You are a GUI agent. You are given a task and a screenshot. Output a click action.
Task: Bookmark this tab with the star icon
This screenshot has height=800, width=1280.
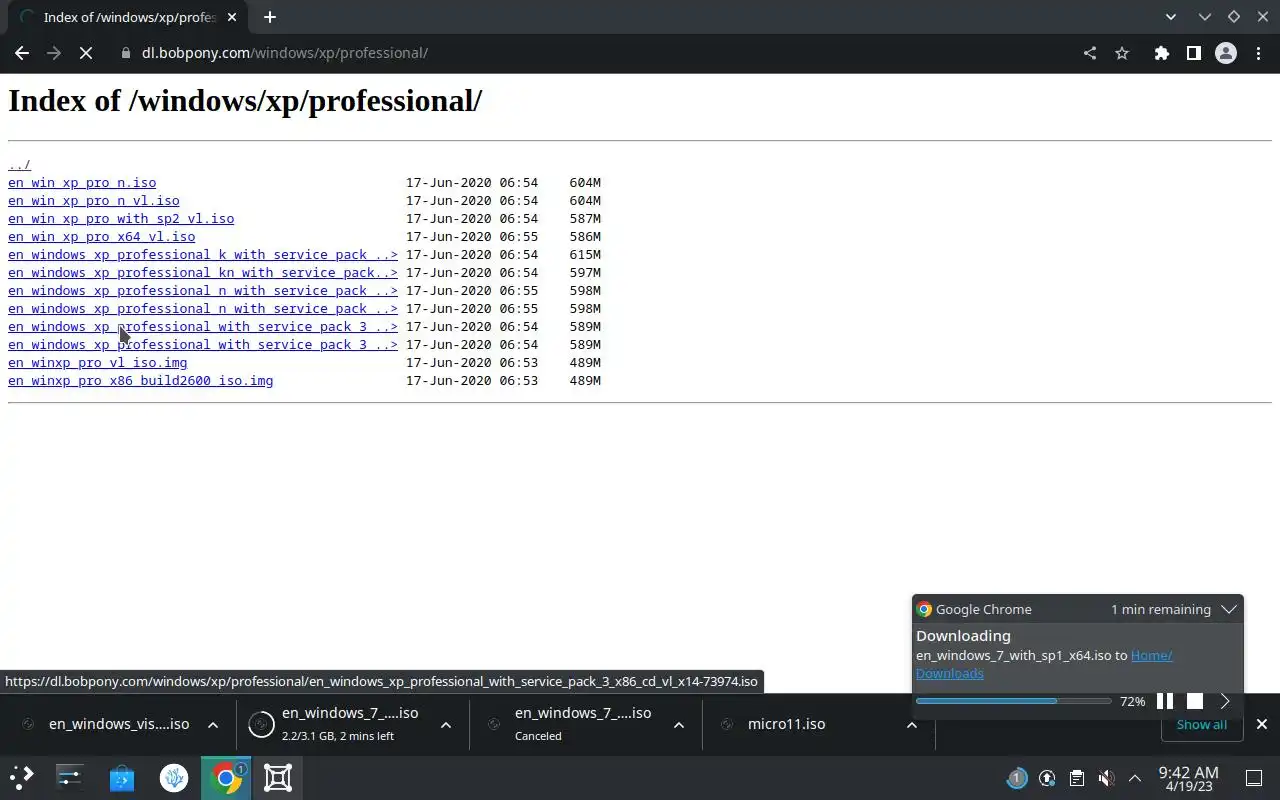click(x=1122, y=53)
